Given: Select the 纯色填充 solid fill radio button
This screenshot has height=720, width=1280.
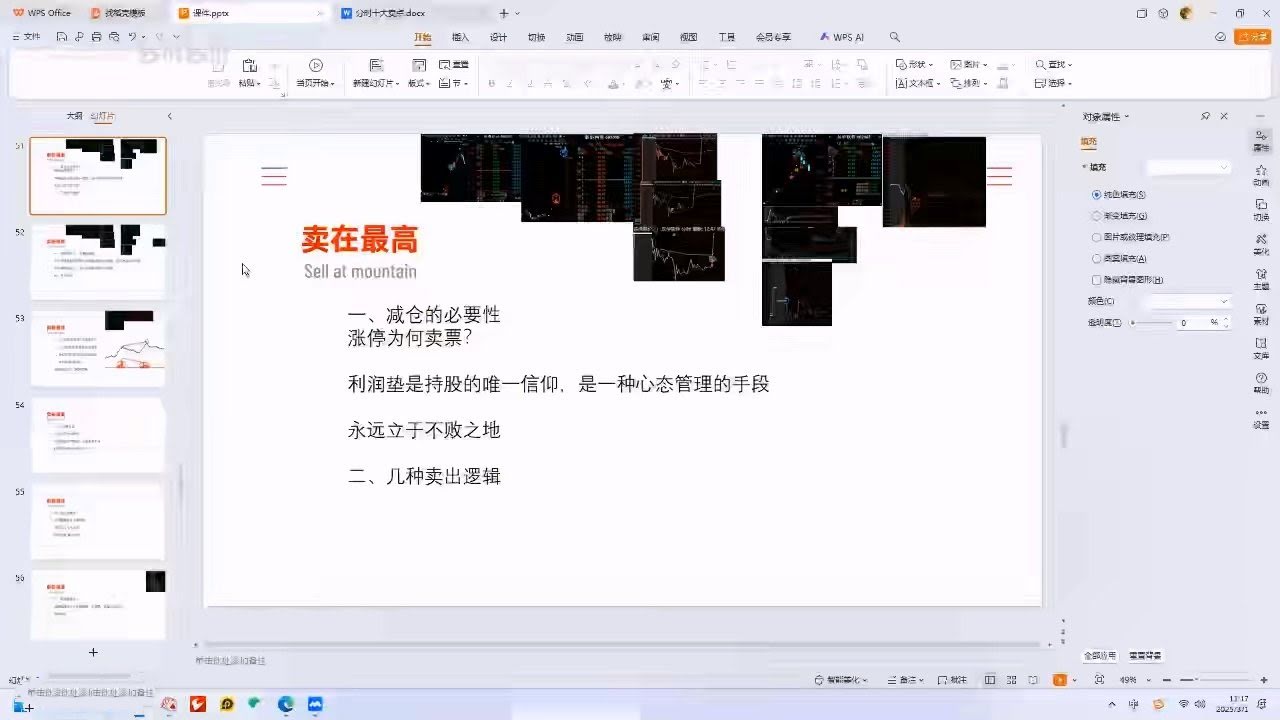Looking at the screenshot, I should coord(1097,195).
